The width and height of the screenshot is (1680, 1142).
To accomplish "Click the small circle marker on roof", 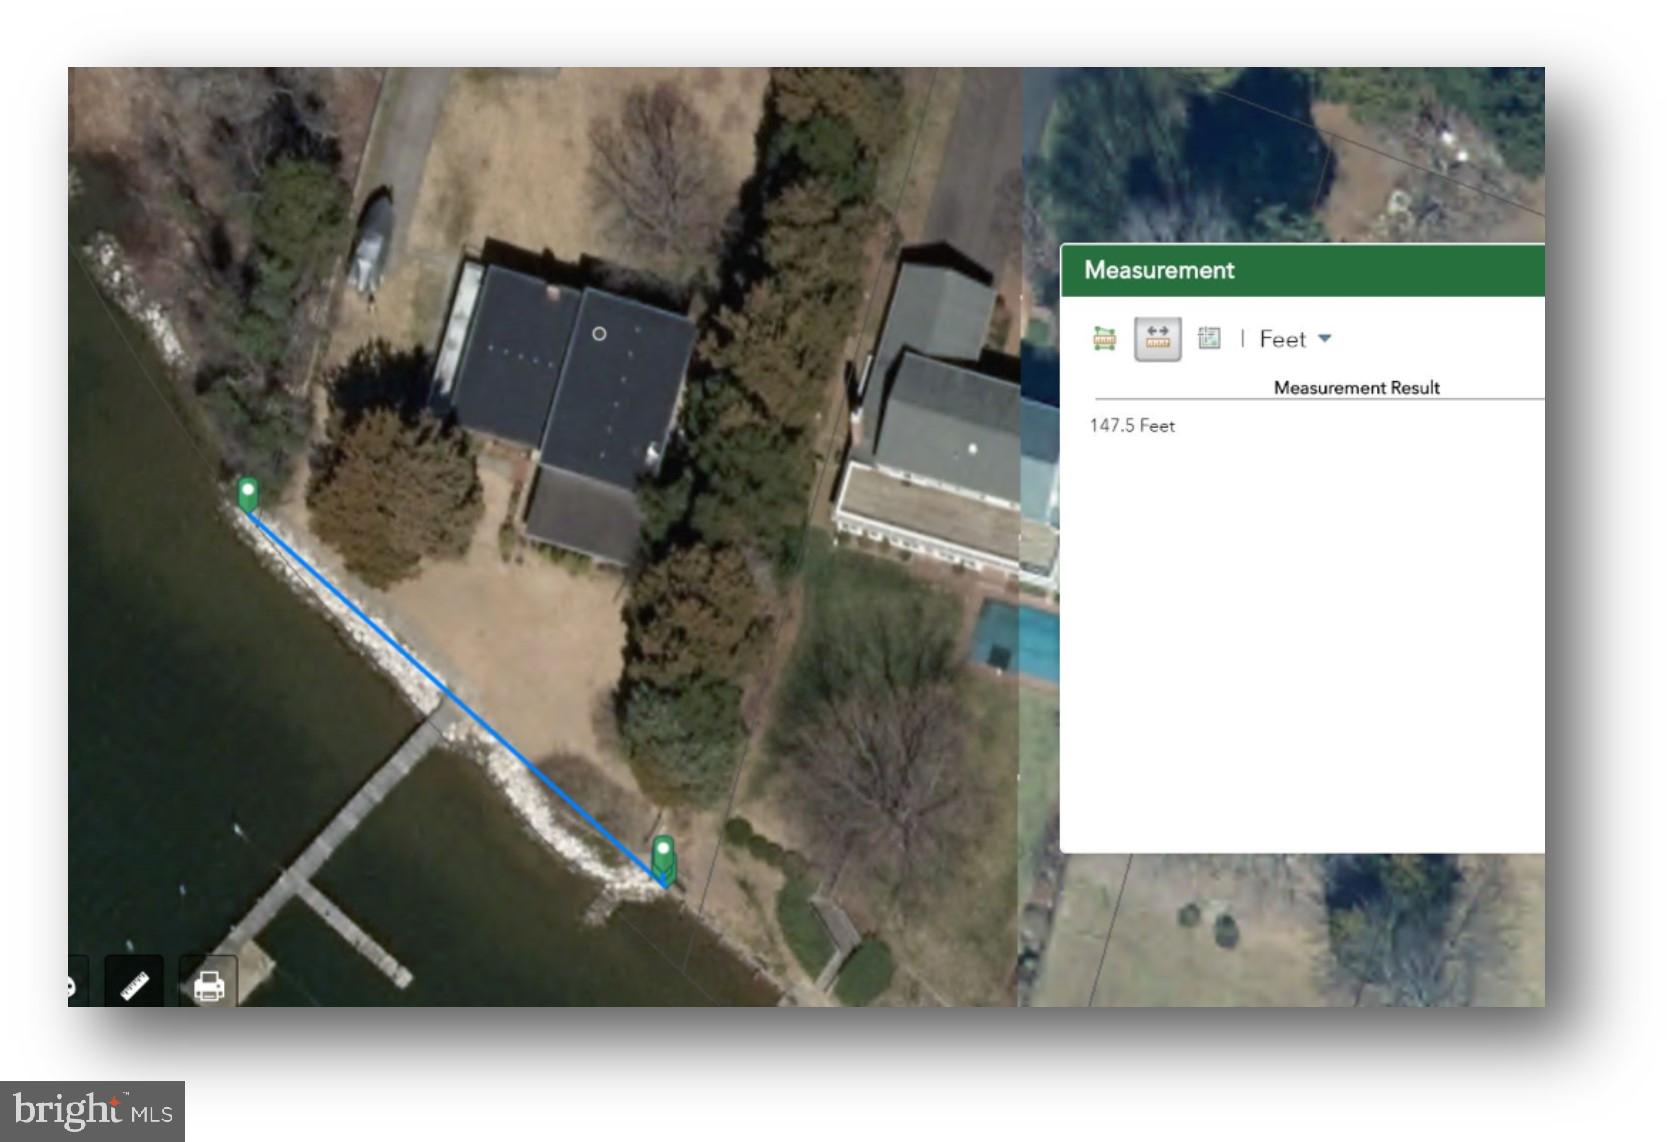I will coord(599,334).
